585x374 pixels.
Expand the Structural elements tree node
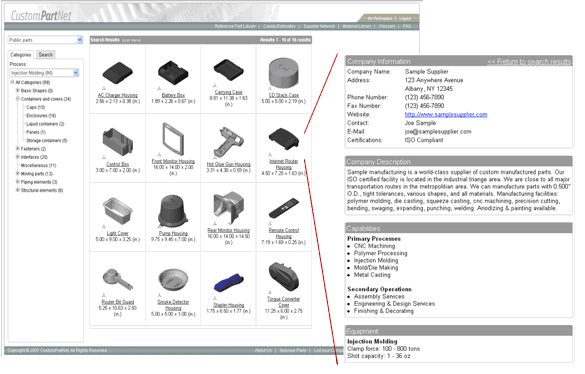point(18,190)
